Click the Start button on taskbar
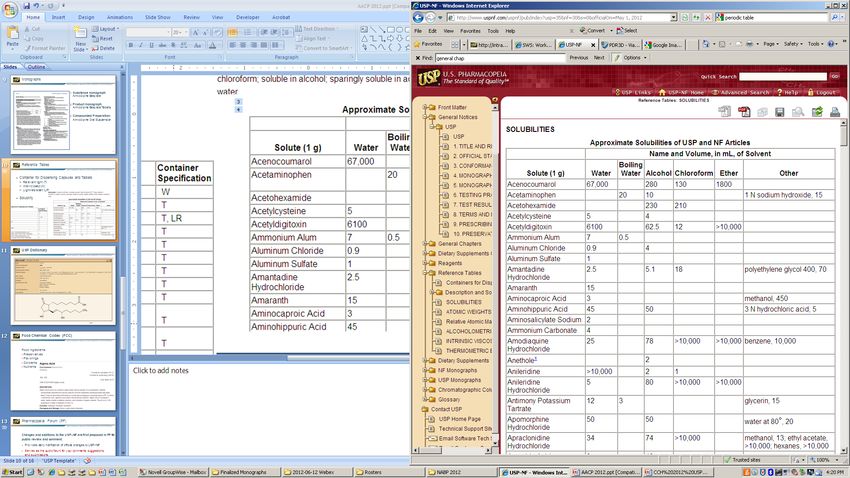The height and width of the screenshot is (478, 850). click(12, 472)
